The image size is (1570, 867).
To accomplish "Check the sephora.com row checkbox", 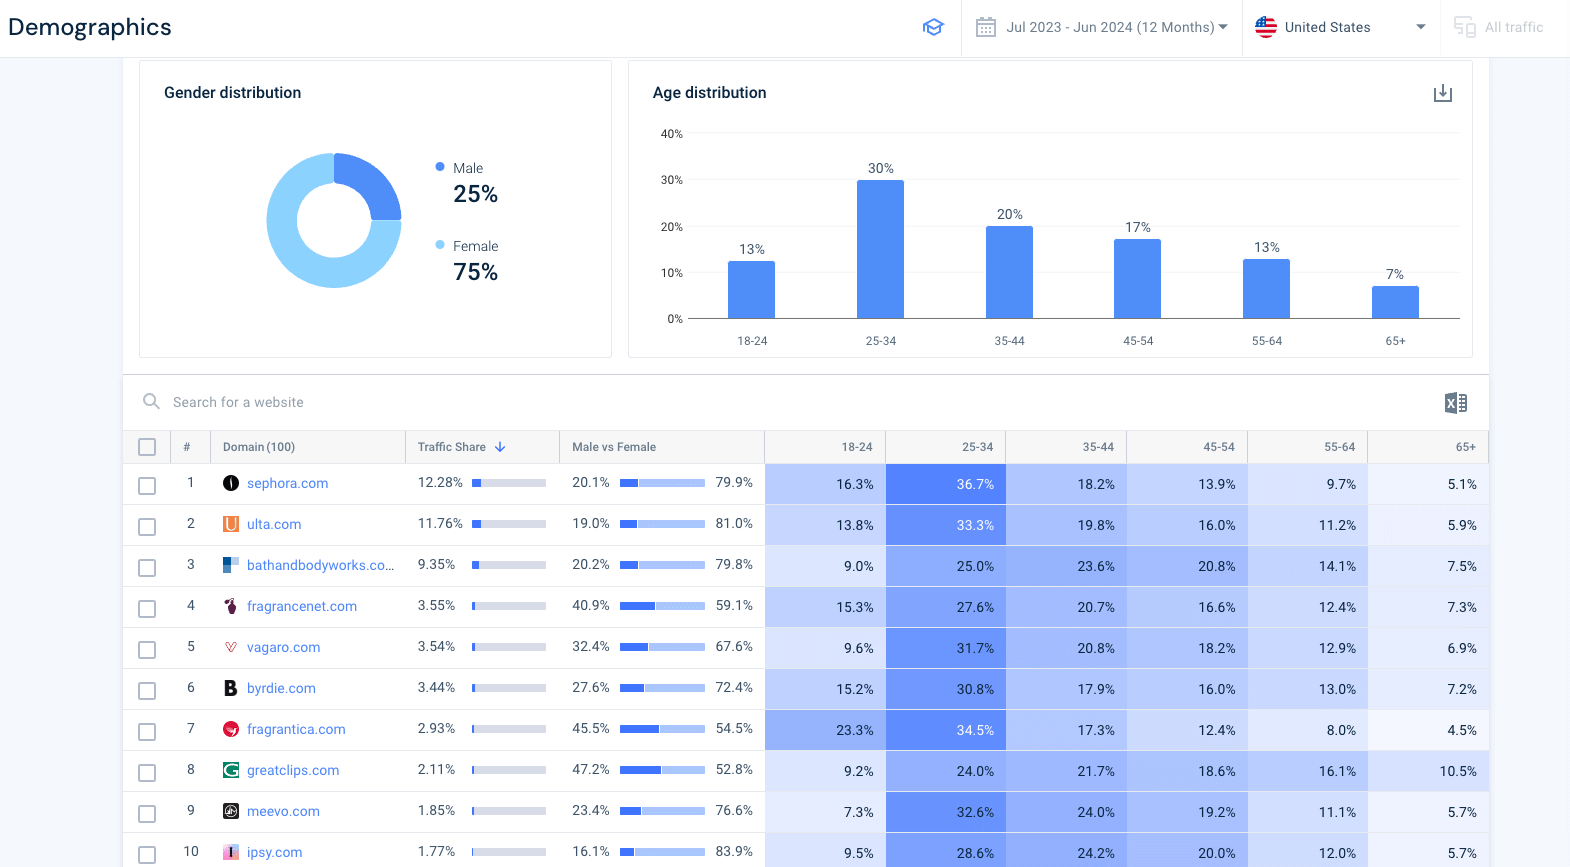I will [x=147, y=486].
